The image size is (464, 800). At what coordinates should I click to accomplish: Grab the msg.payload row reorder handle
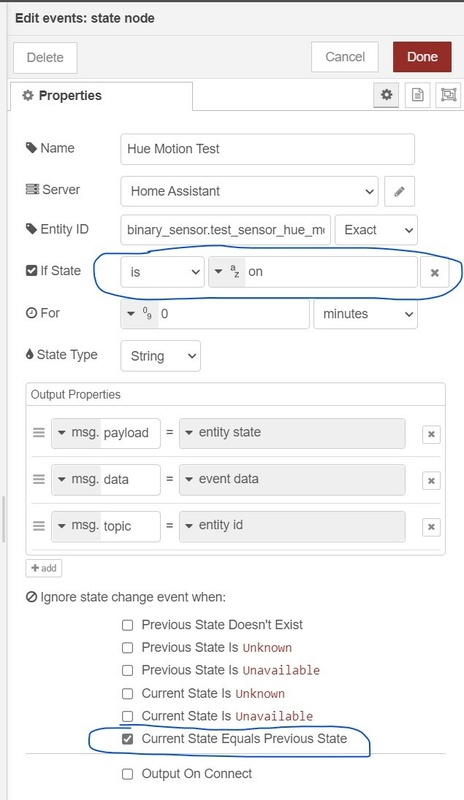pos(39,433)
